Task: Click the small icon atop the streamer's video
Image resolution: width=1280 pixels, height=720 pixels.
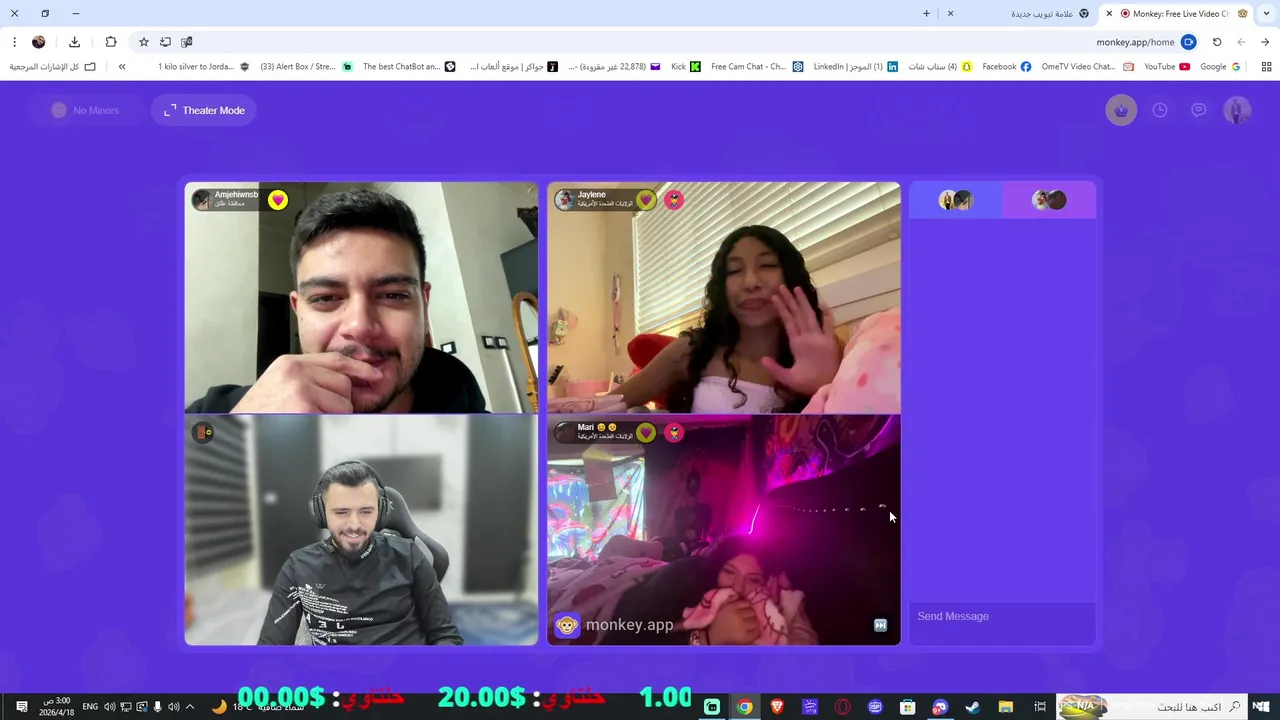Action: pyautogui.click(x=203, y=432)
